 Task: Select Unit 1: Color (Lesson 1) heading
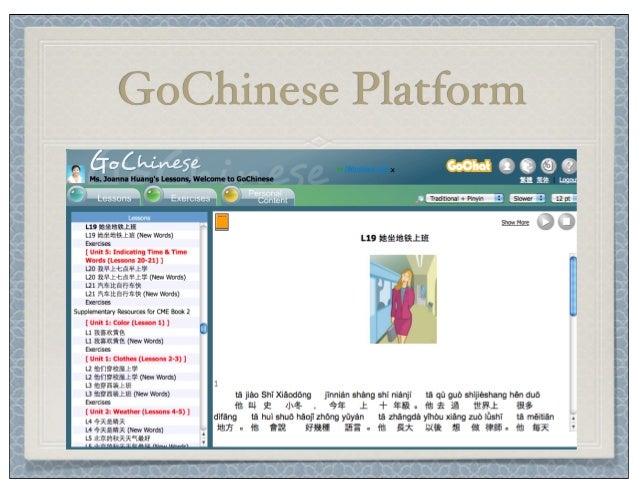point(127,323)
